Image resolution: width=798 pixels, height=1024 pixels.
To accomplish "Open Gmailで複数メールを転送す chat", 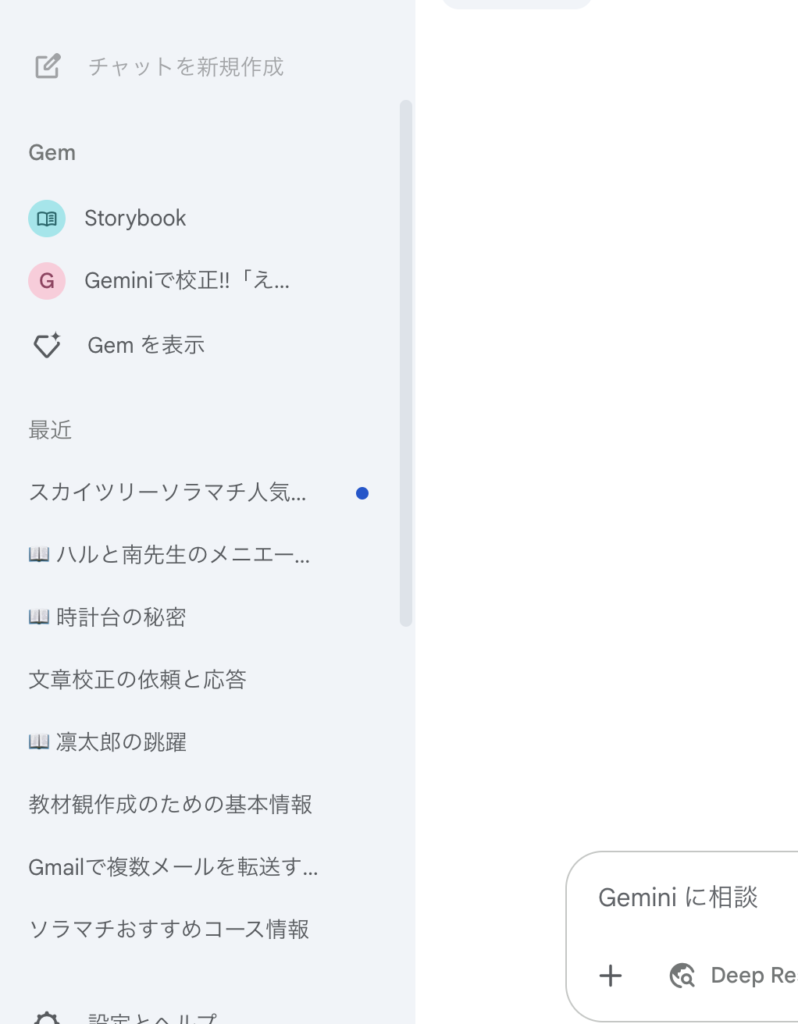I will [x=173, y=867].
